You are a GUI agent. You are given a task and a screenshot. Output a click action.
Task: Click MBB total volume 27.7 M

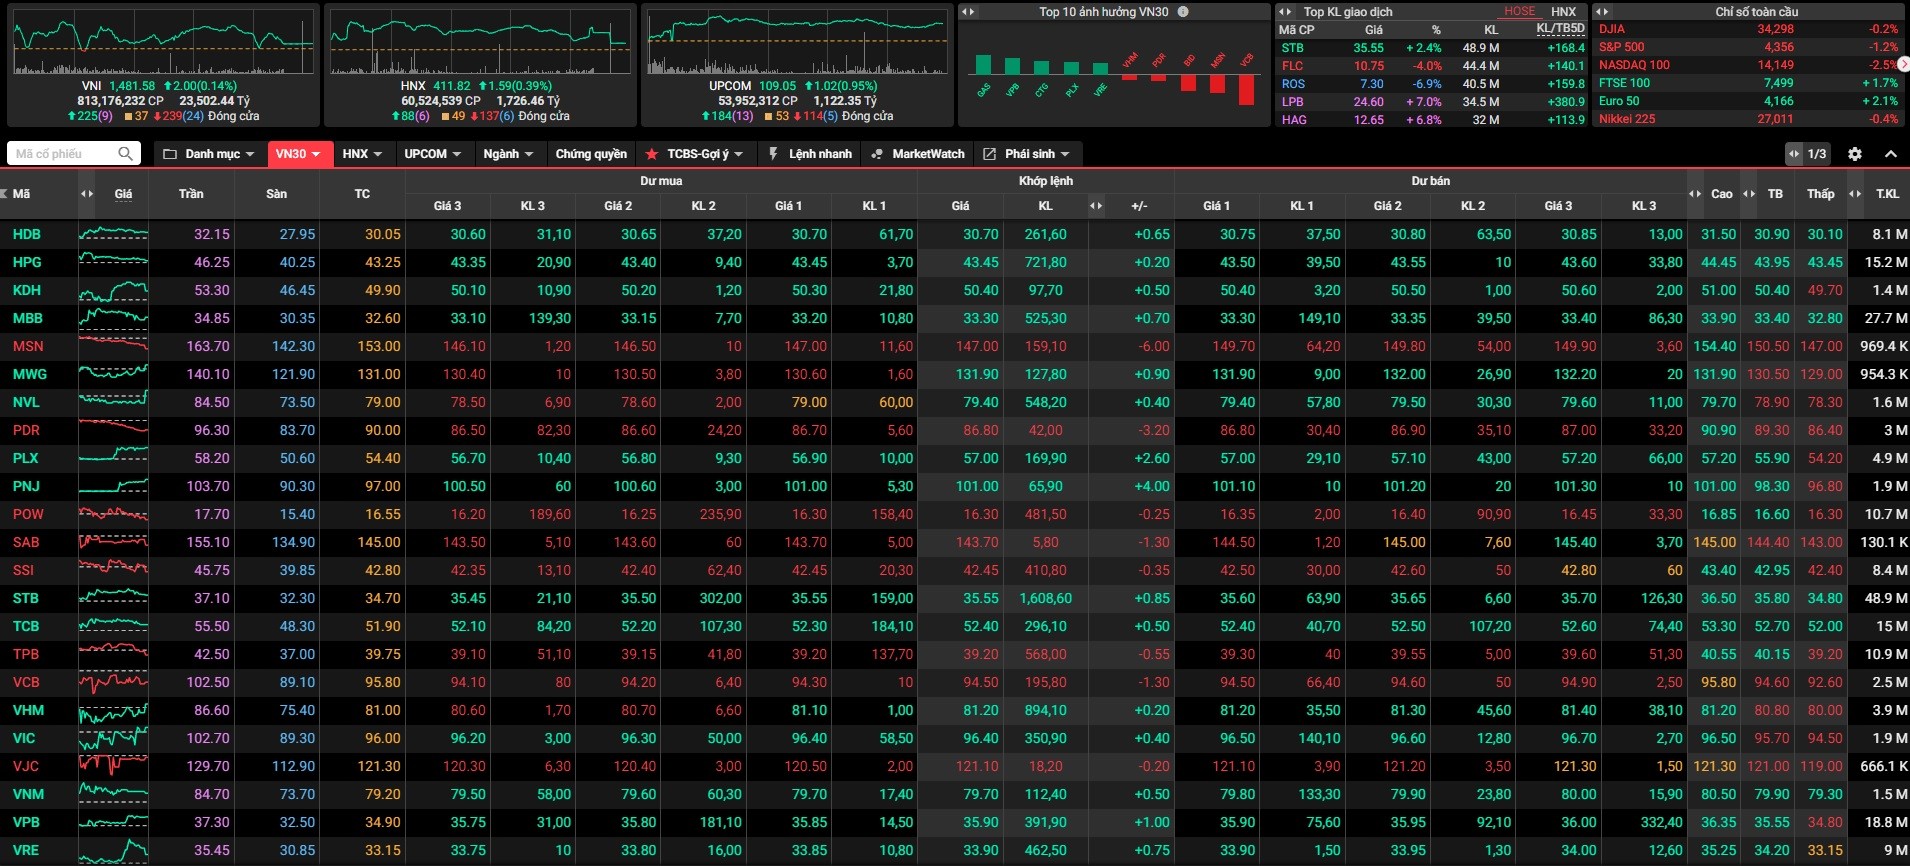1886,318
